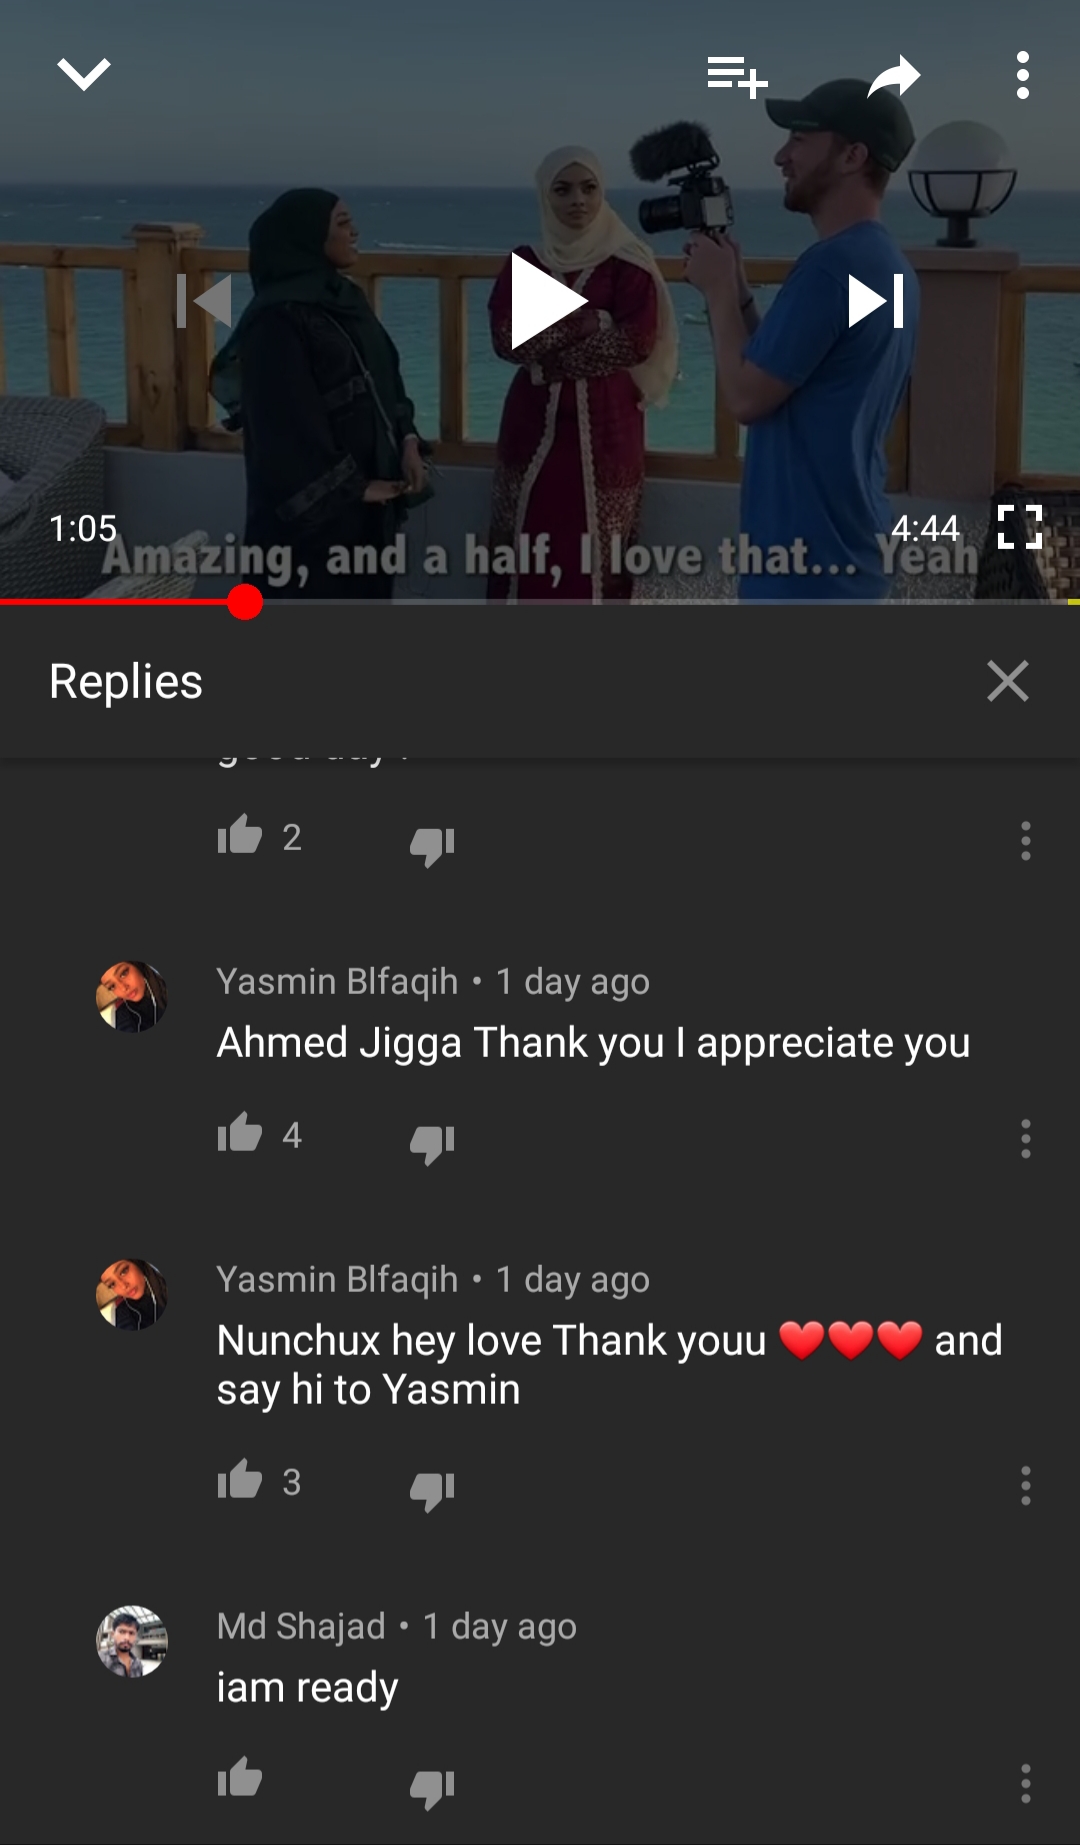The width and height of the screenshot is (1080, 1845).
Task: Tap the add to playlist icon
Action: [x=737, y=76]
